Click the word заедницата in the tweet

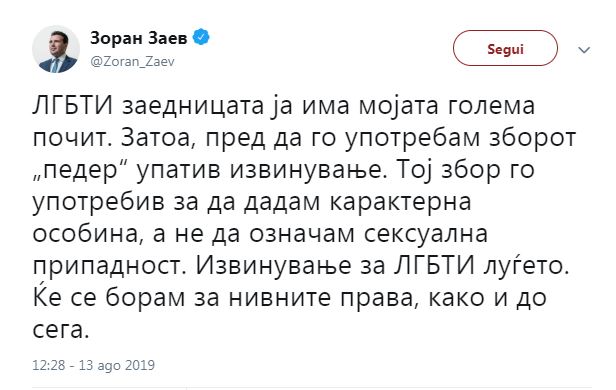192,107
